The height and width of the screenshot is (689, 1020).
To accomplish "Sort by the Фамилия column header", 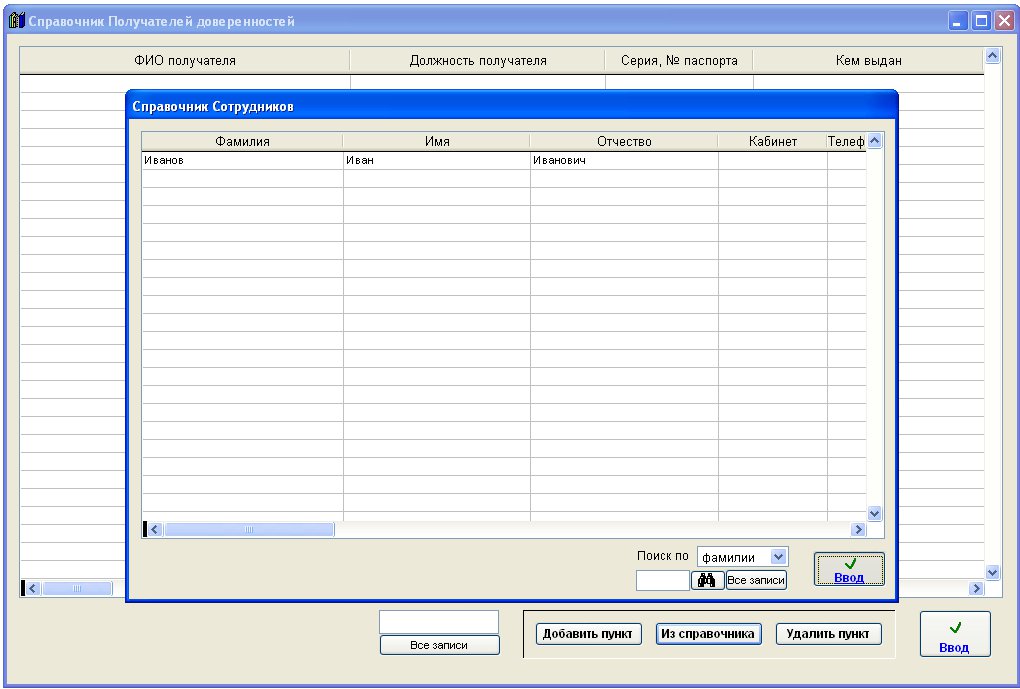I will point(242,142).
